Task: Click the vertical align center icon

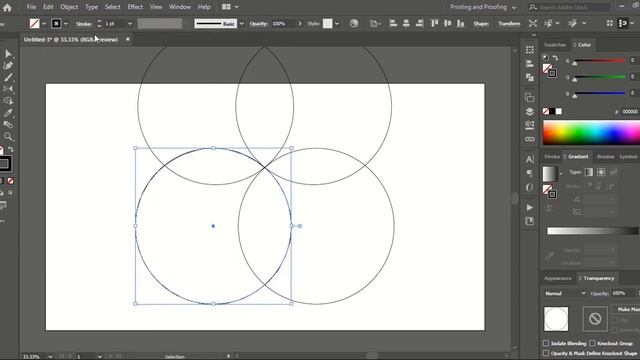Action: click(x=448, y=23)
